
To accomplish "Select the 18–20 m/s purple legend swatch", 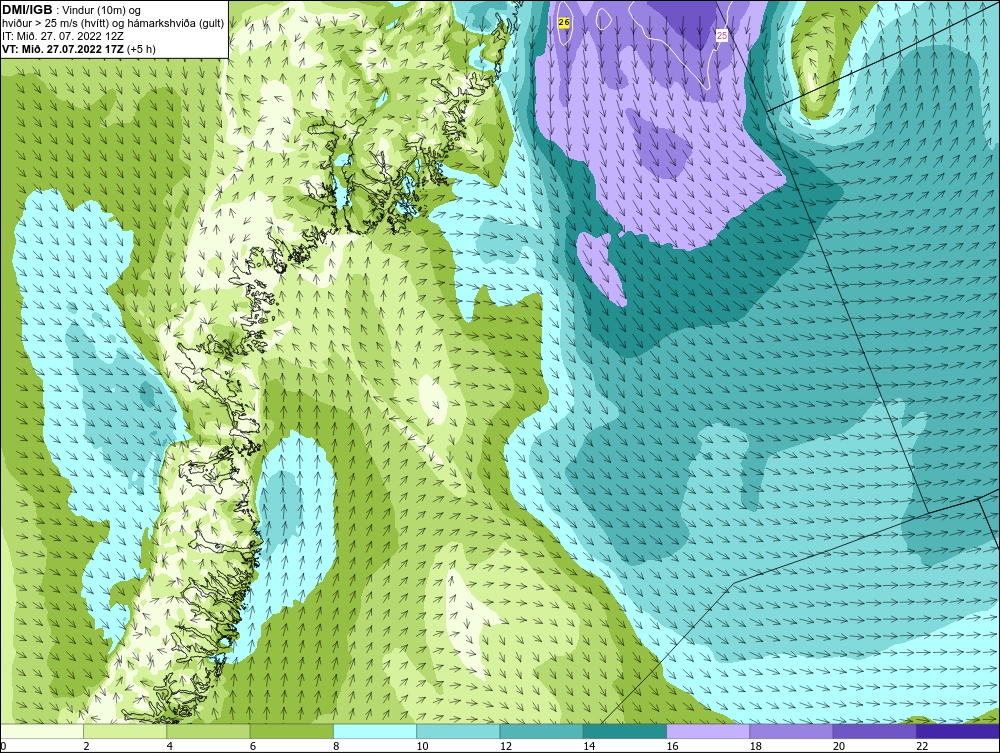I will (x=791, y=731).
